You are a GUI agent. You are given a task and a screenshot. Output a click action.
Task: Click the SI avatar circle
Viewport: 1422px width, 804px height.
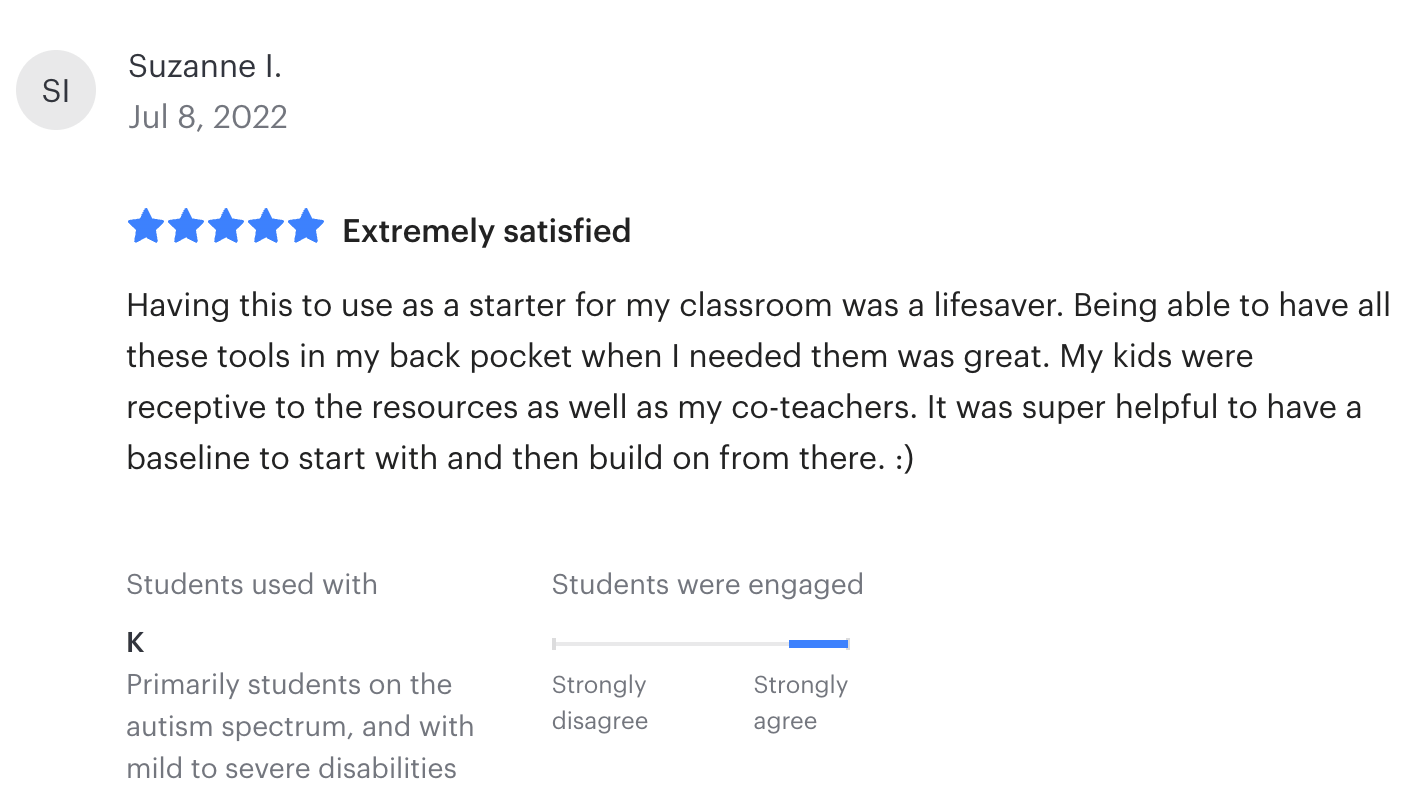click(x=56, y=91)
